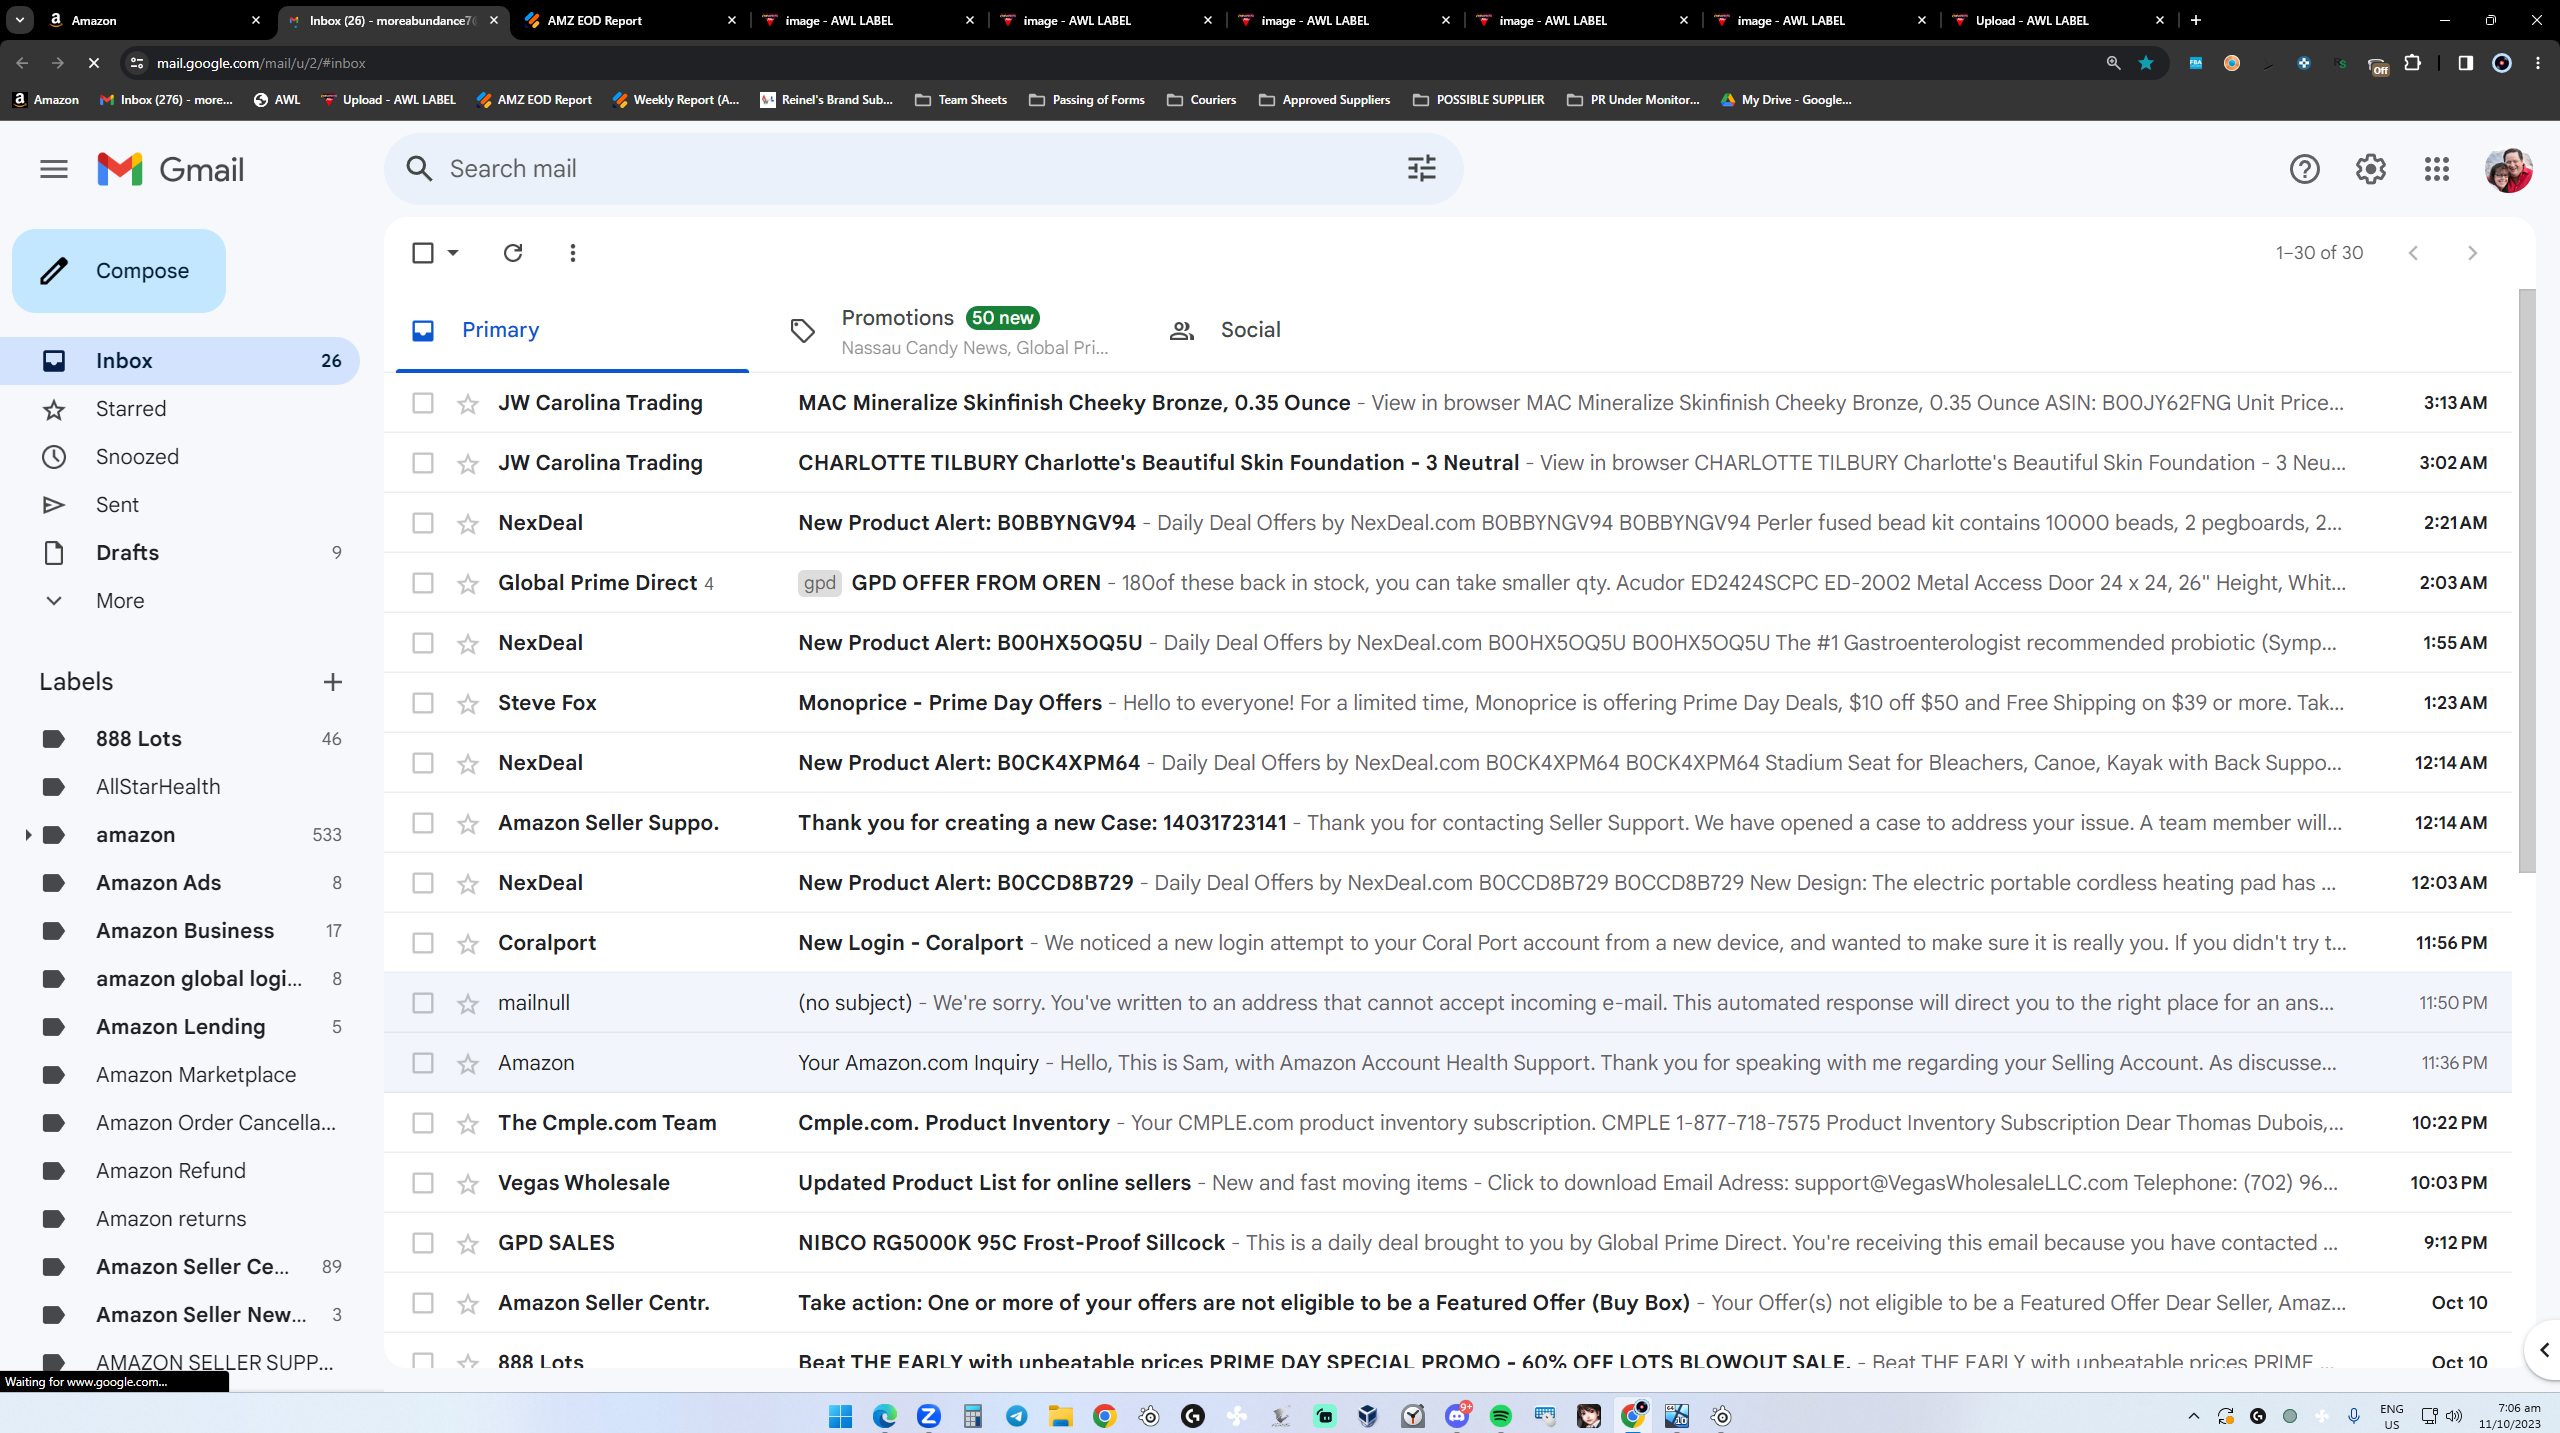Refresh the inbox
This screenshot has height=1433, width=2560.
pos(513,253)
